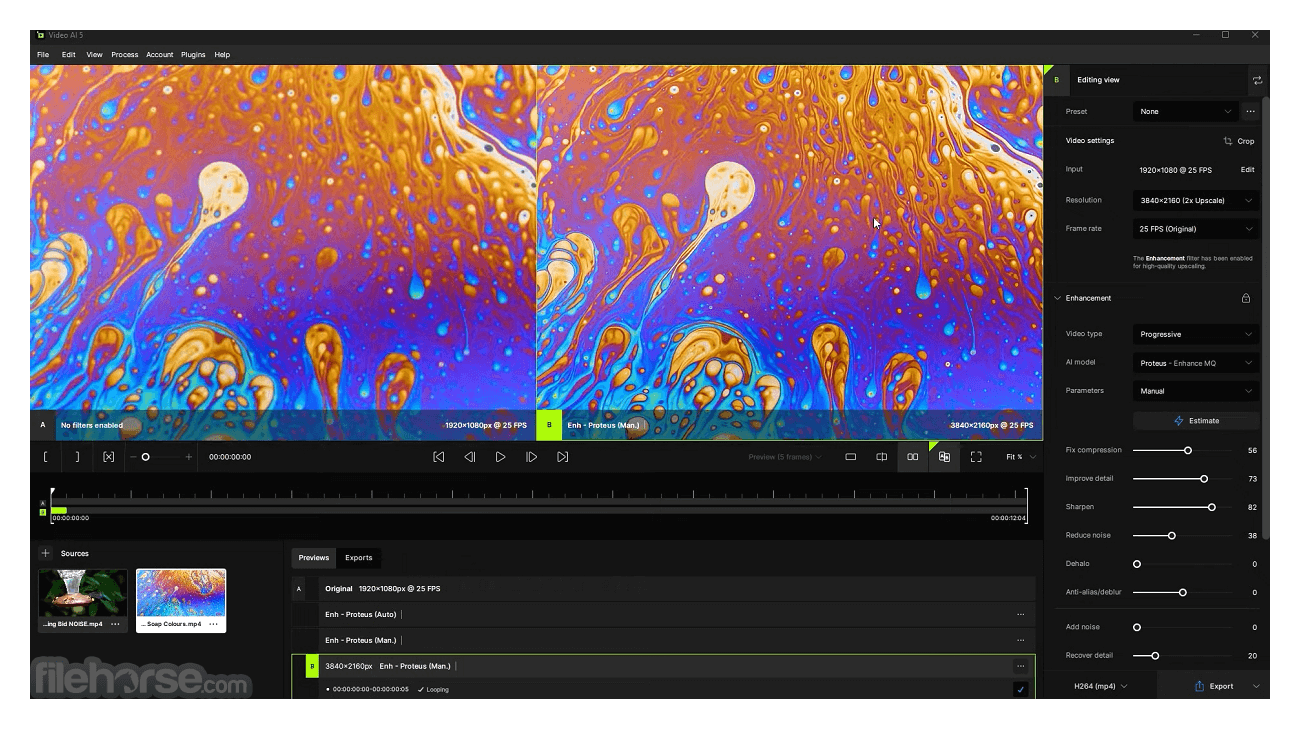Open the Preset dropdown
Image resolution: width=1300 pixels, height=729 pixels.
[1186, 111]
